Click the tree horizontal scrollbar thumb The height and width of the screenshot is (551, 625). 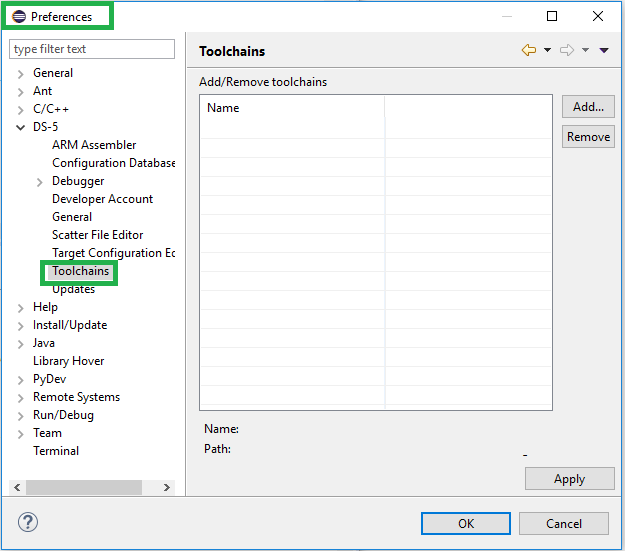[x=84, y=487]
